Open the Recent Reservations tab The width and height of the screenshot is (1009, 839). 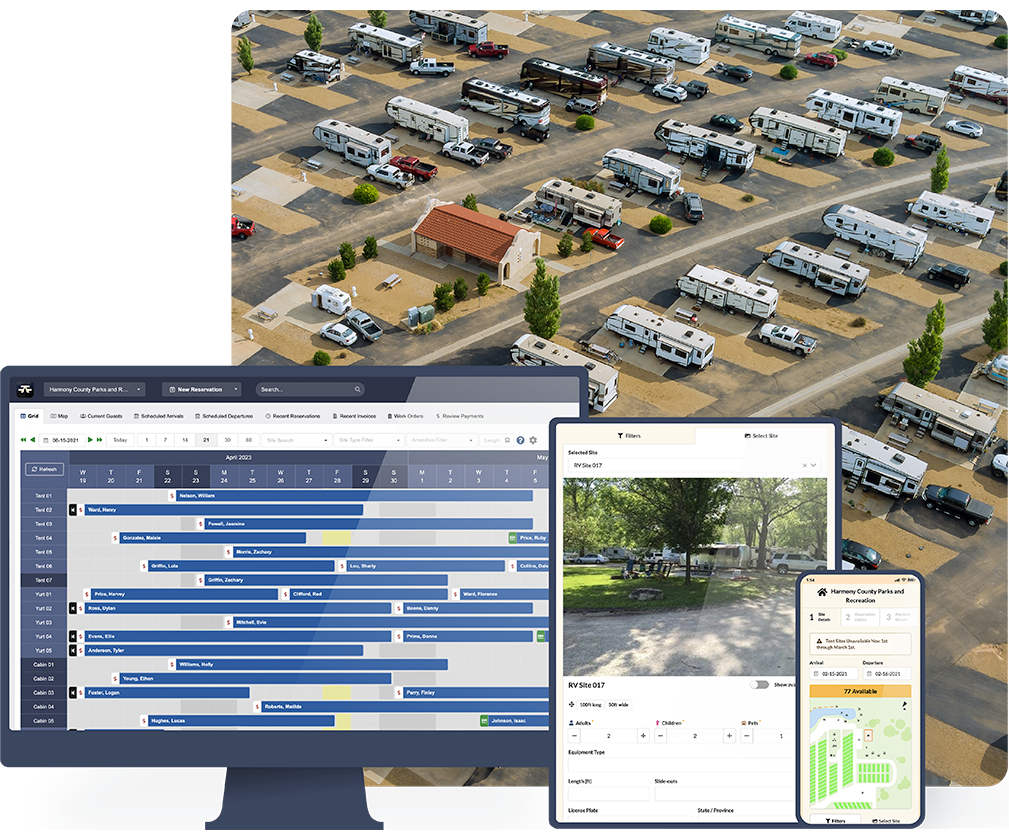[x=293, y=416]
